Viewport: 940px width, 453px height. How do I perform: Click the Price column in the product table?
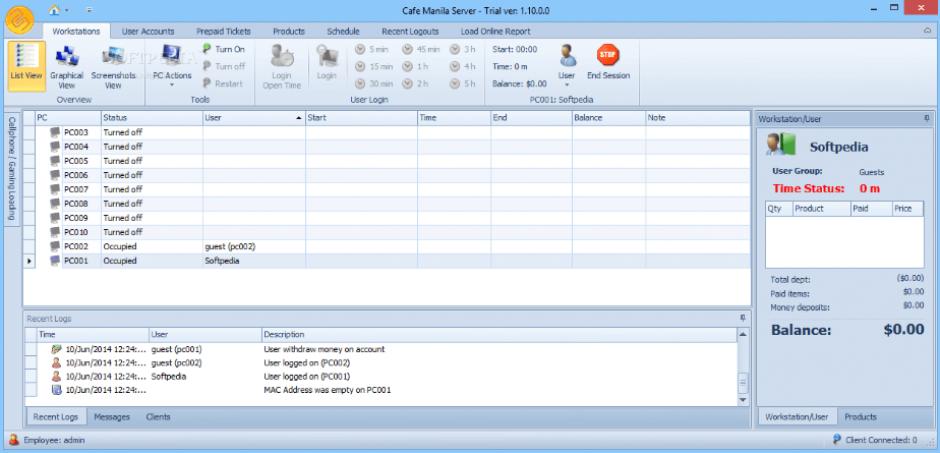(908, 209)
